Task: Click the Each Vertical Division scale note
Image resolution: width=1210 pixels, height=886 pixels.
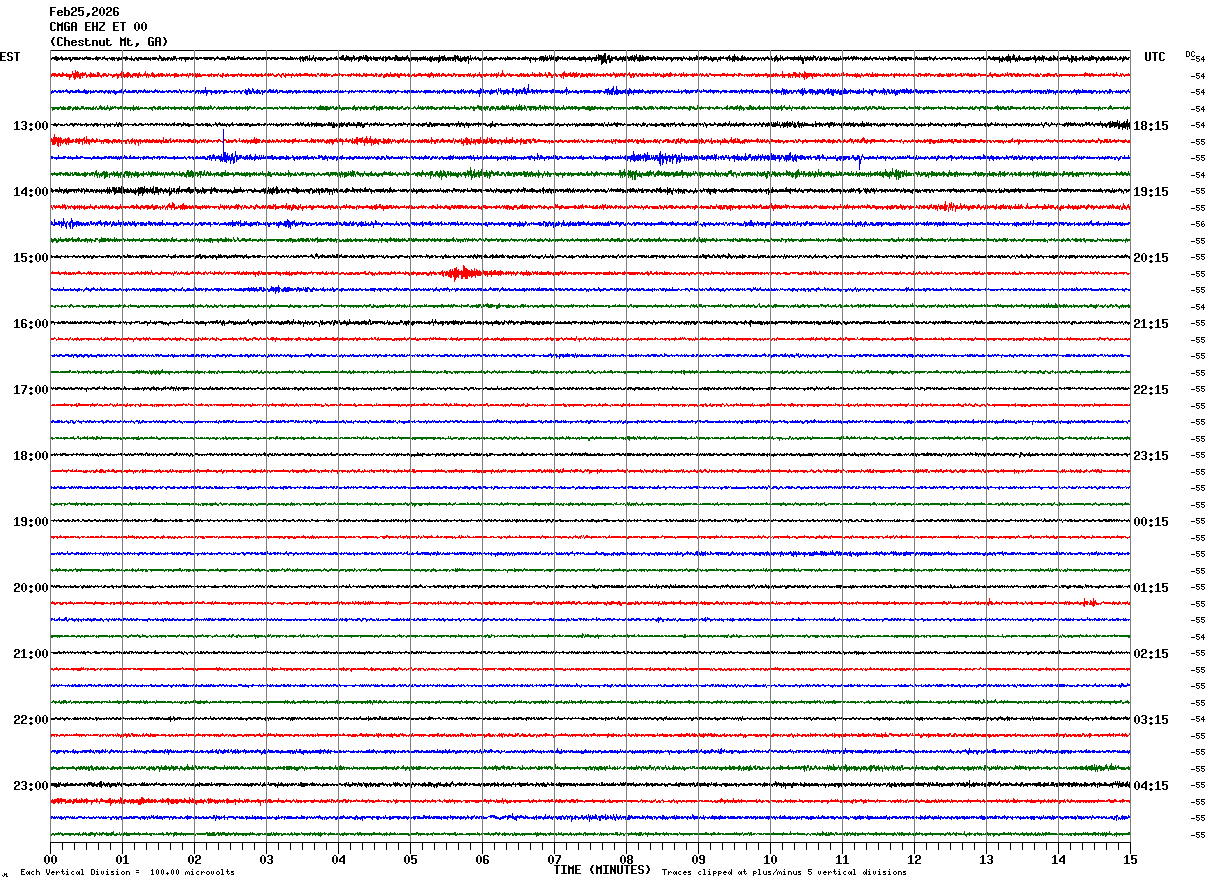Action: tap(127, 873)
